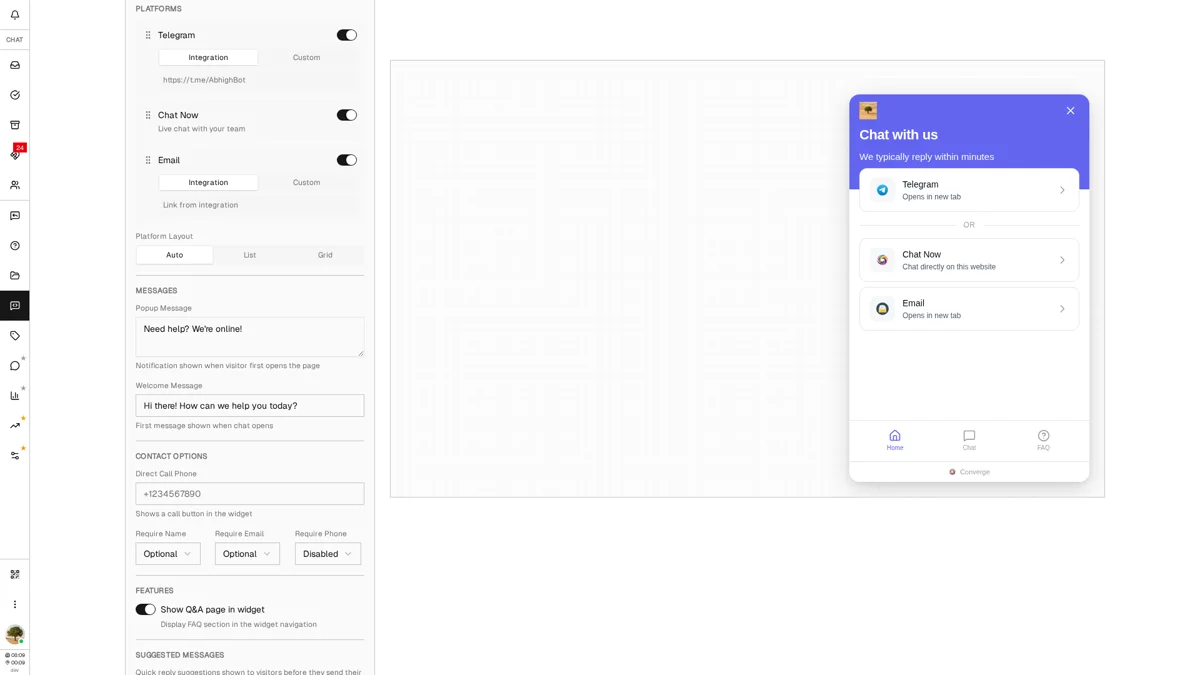
Task: Select the chat widget builder icon
Action: (14, 305)
